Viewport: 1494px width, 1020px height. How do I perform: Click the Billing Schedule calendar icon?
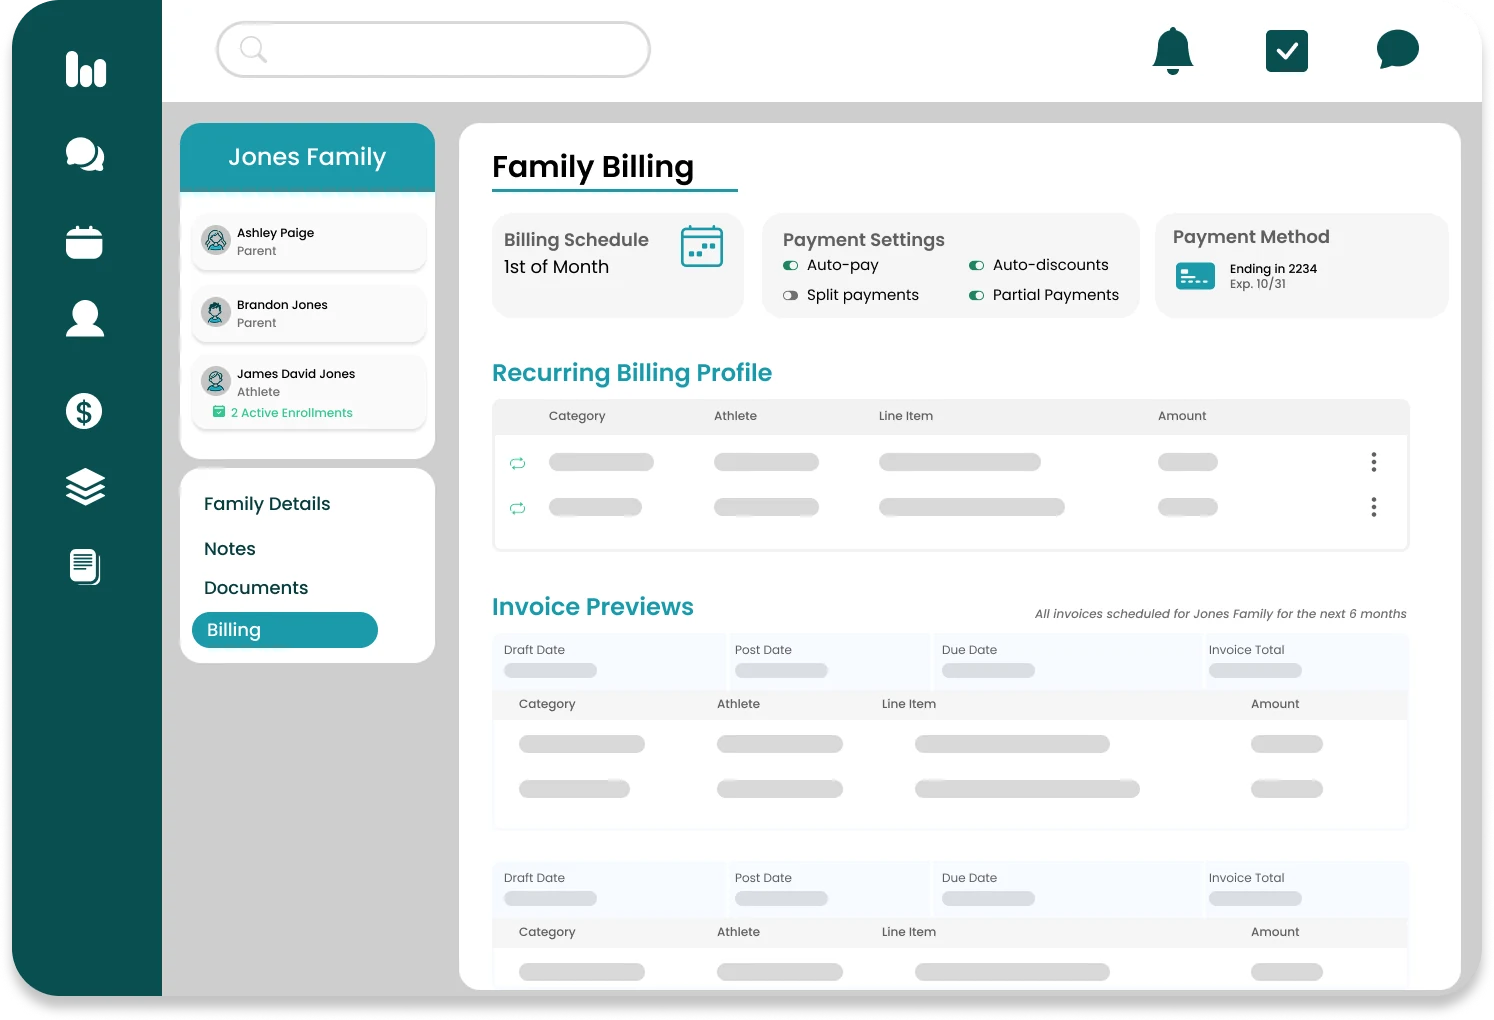[x=702, y=246]
